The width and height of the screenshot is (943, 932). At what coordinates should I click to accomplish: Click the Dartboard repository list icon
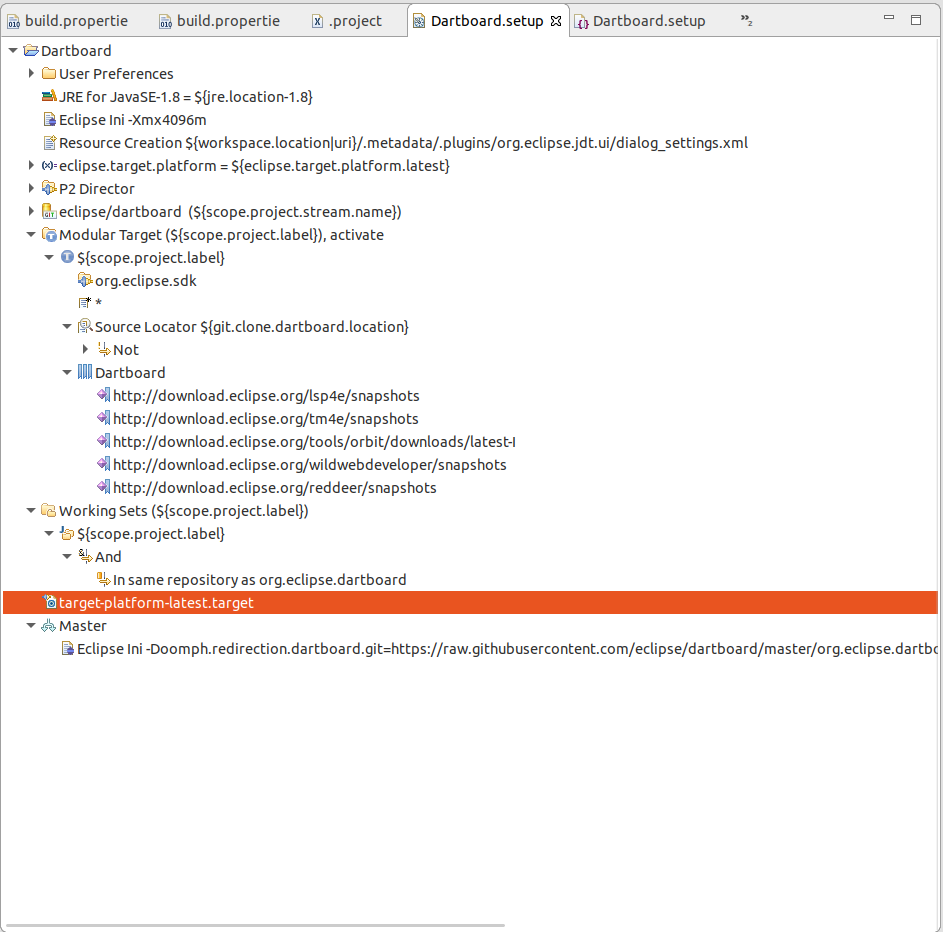coord(85,372)
